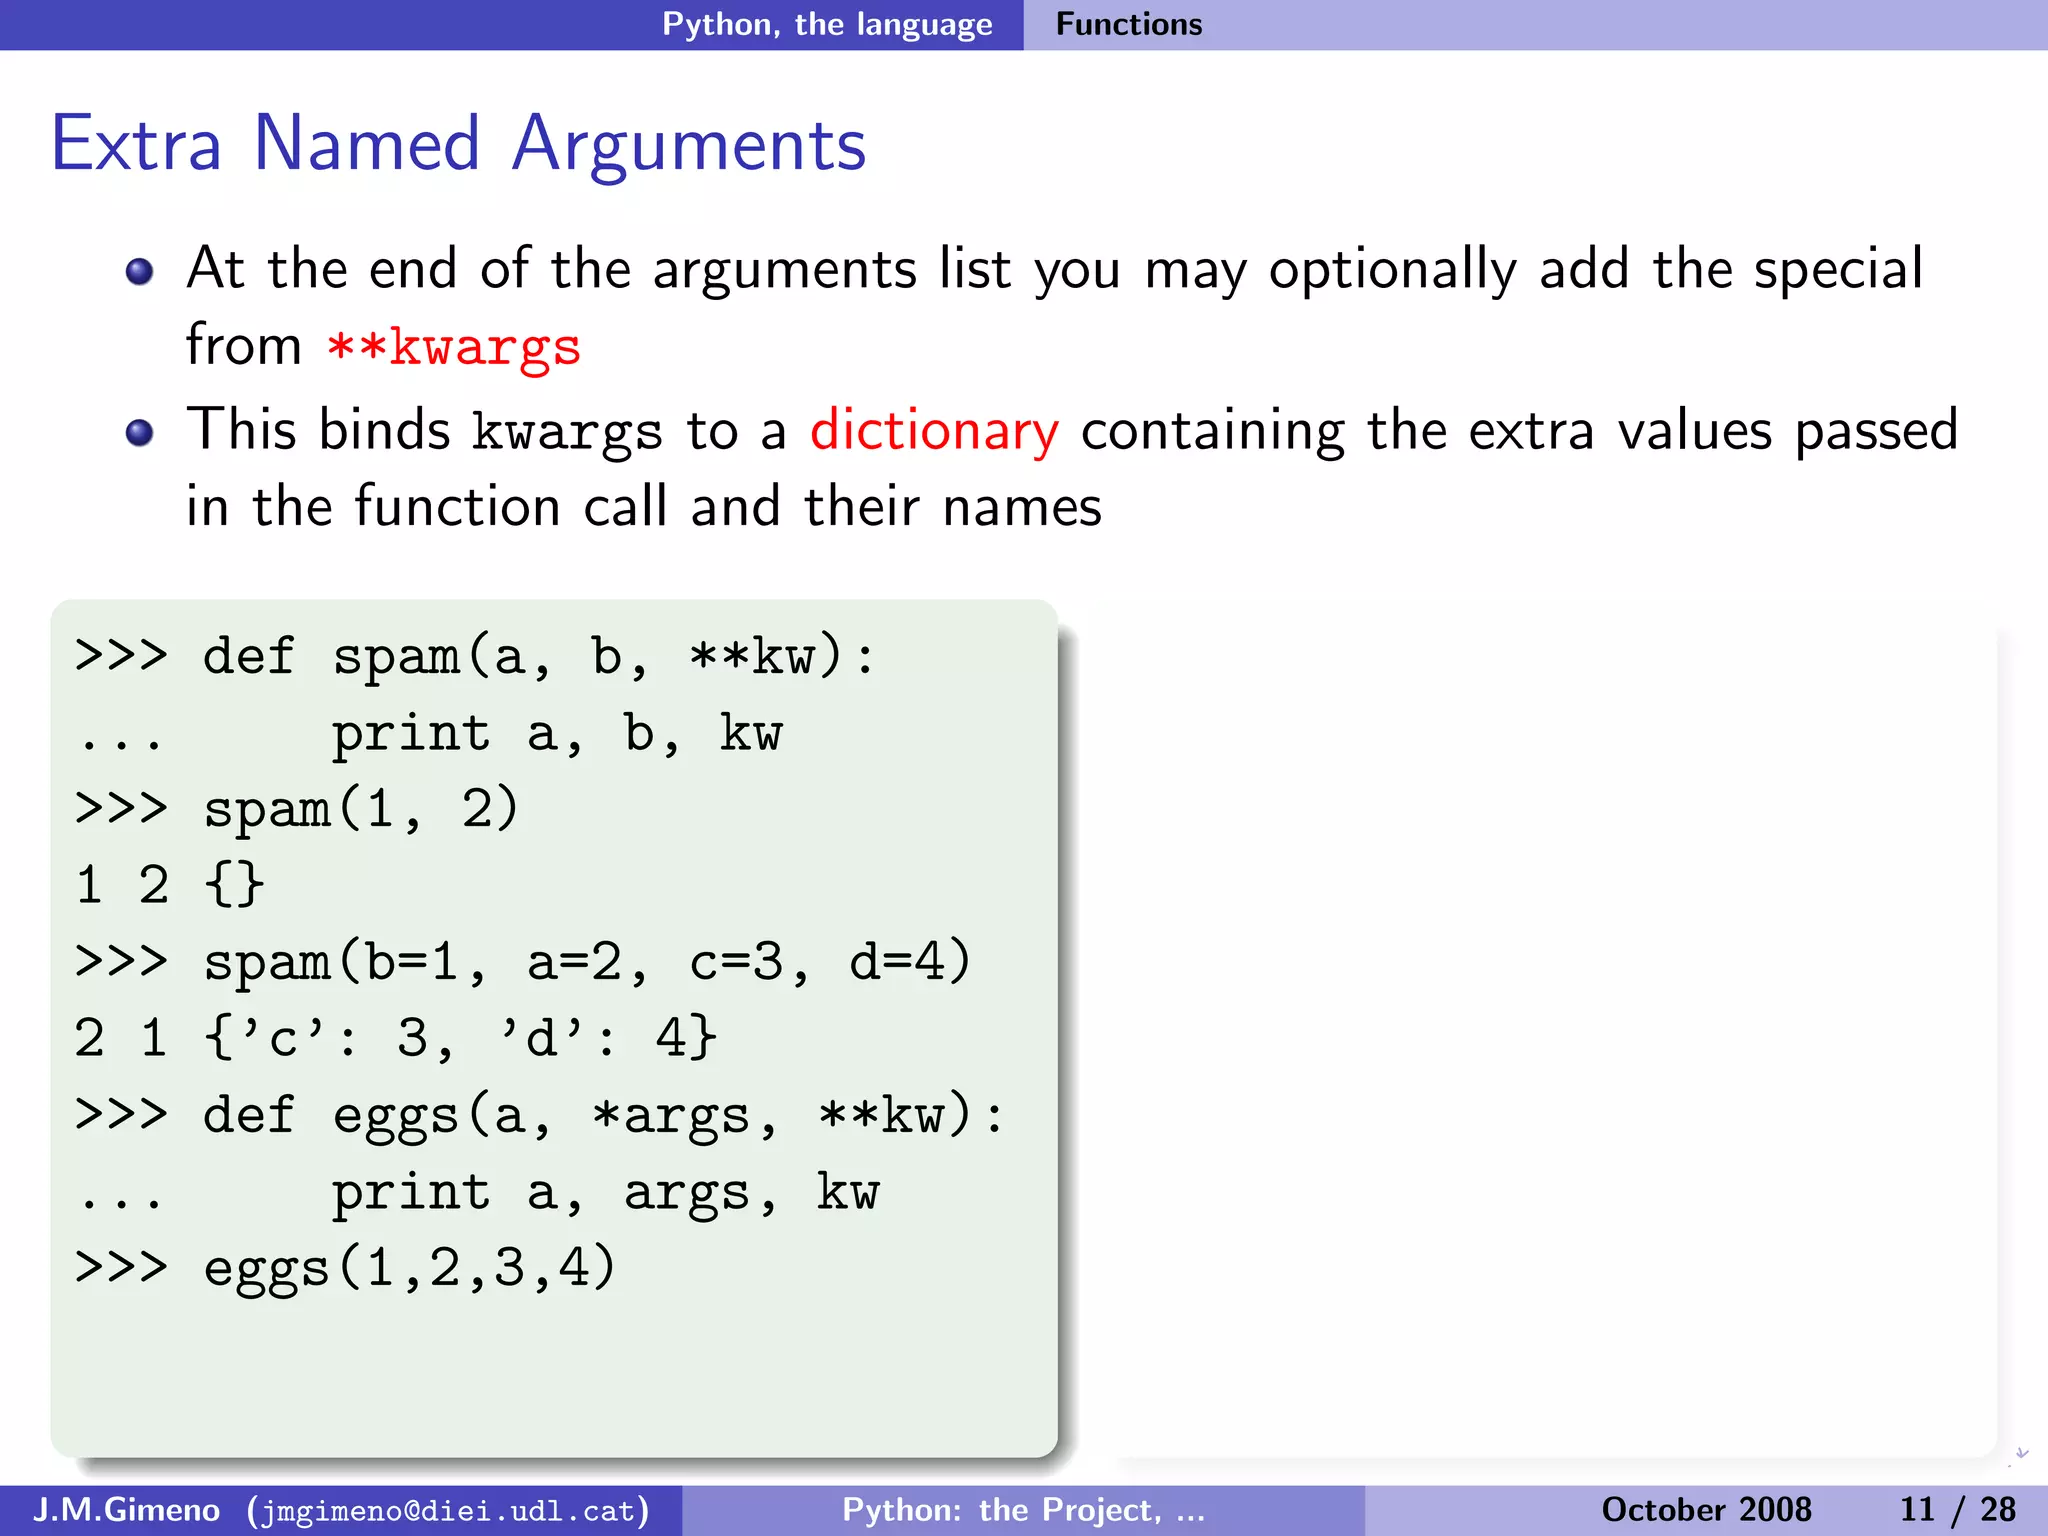Click the red '**kwargs' code text

[x=455, y=347]
